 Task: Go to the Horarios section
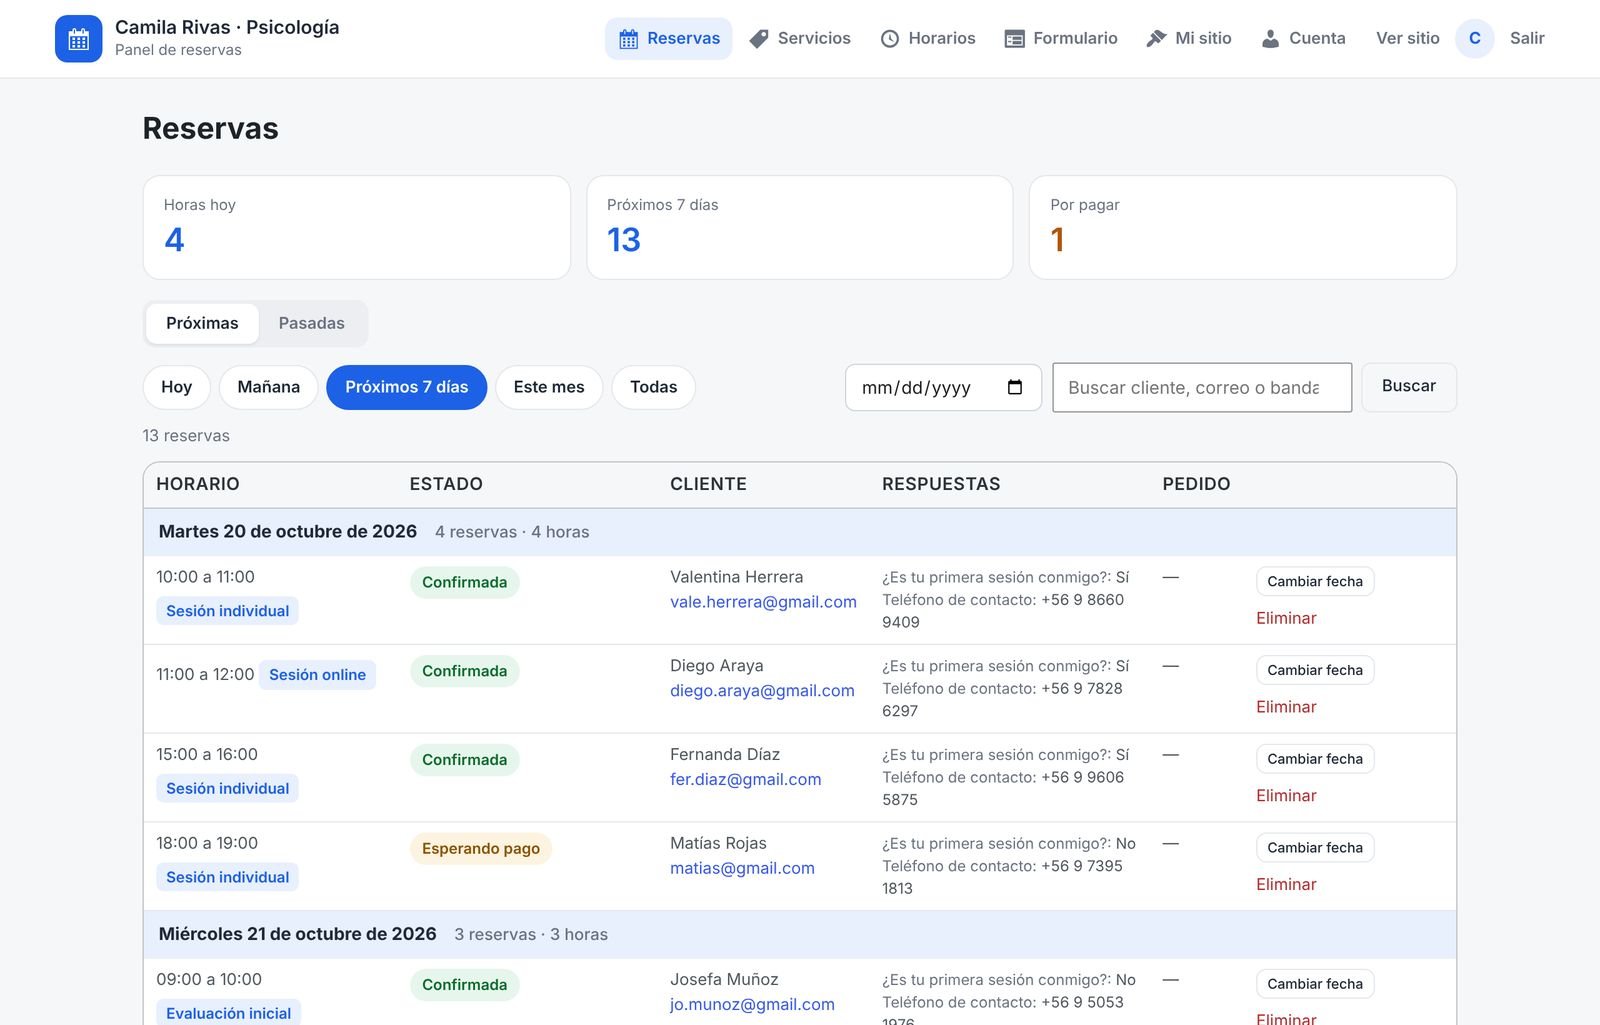click(x=928, y=38)
